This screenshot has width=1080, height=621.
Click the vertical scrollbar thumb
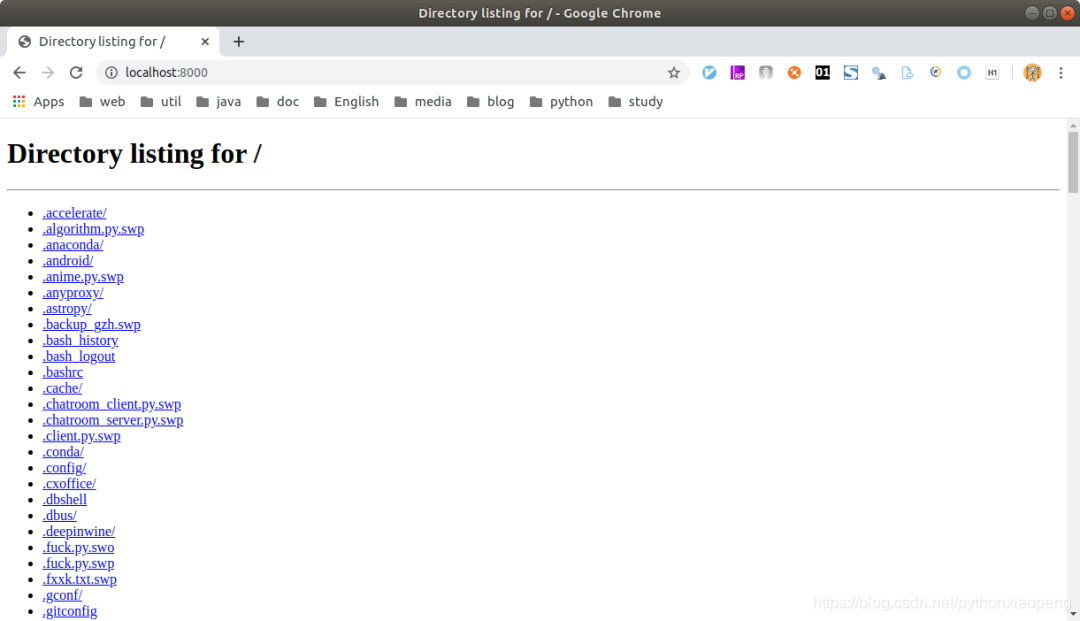click(1072, 162)
